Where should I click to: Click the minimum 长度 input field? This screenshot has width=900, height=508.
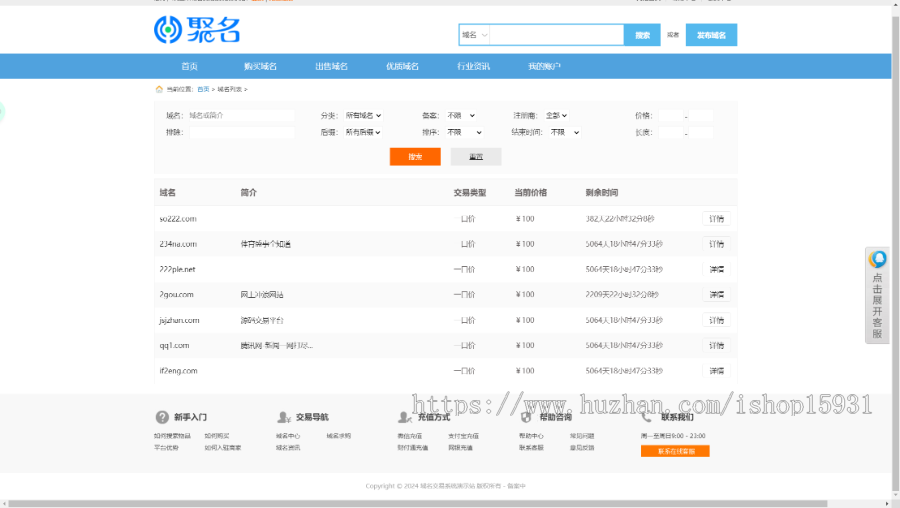(670, 132)
